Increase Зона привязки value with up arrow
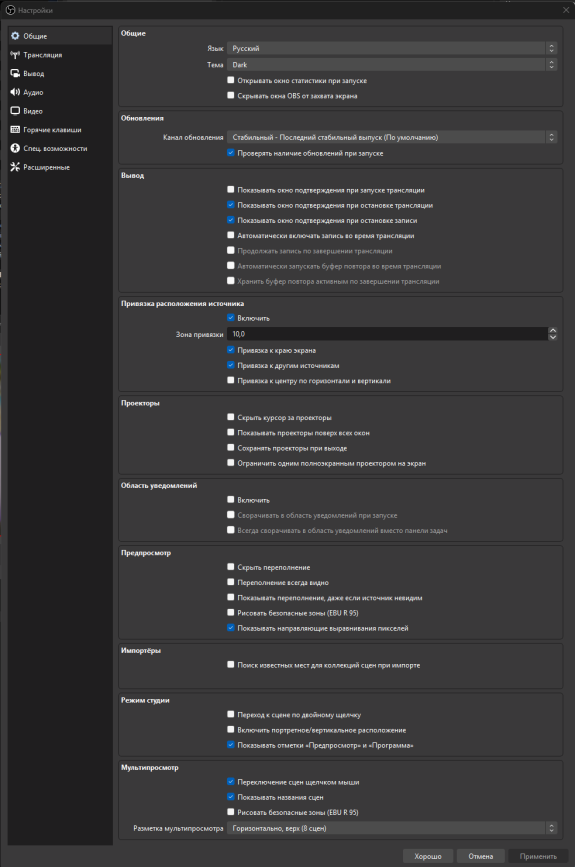The width and height of the screenshot is (575, 867). coord(552,331)
